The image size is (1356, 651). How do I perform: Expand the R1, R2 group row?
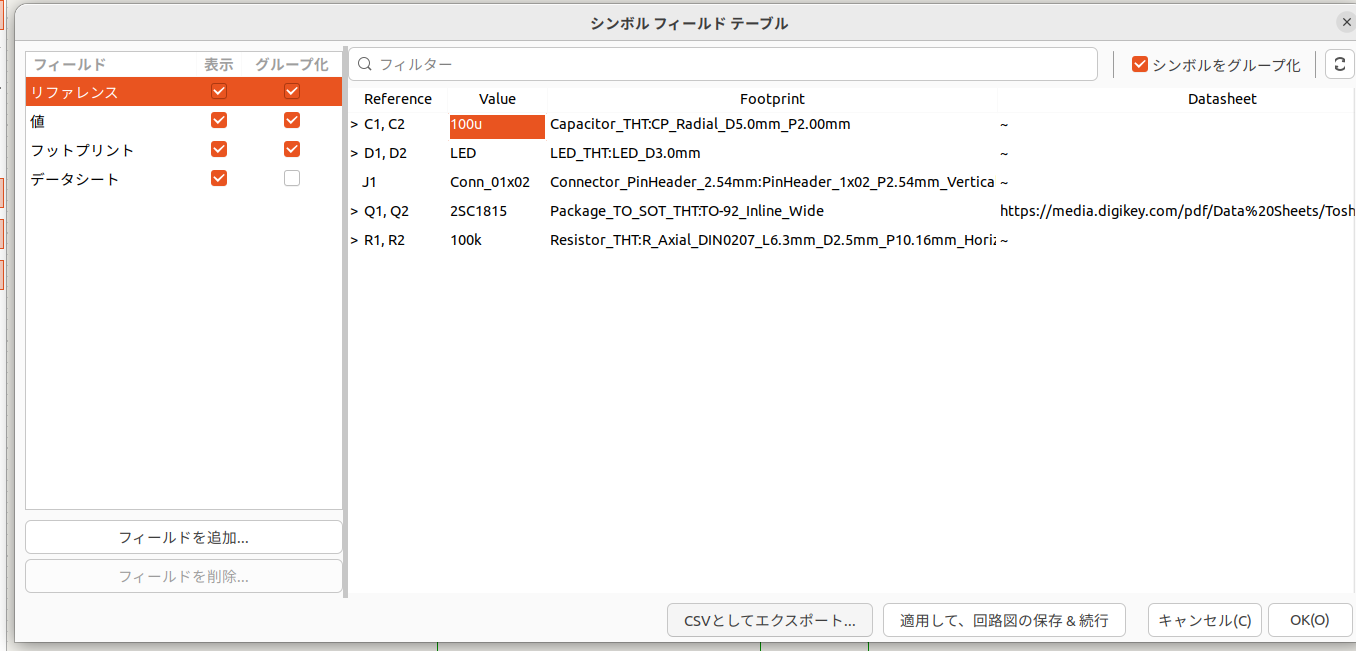354,241
